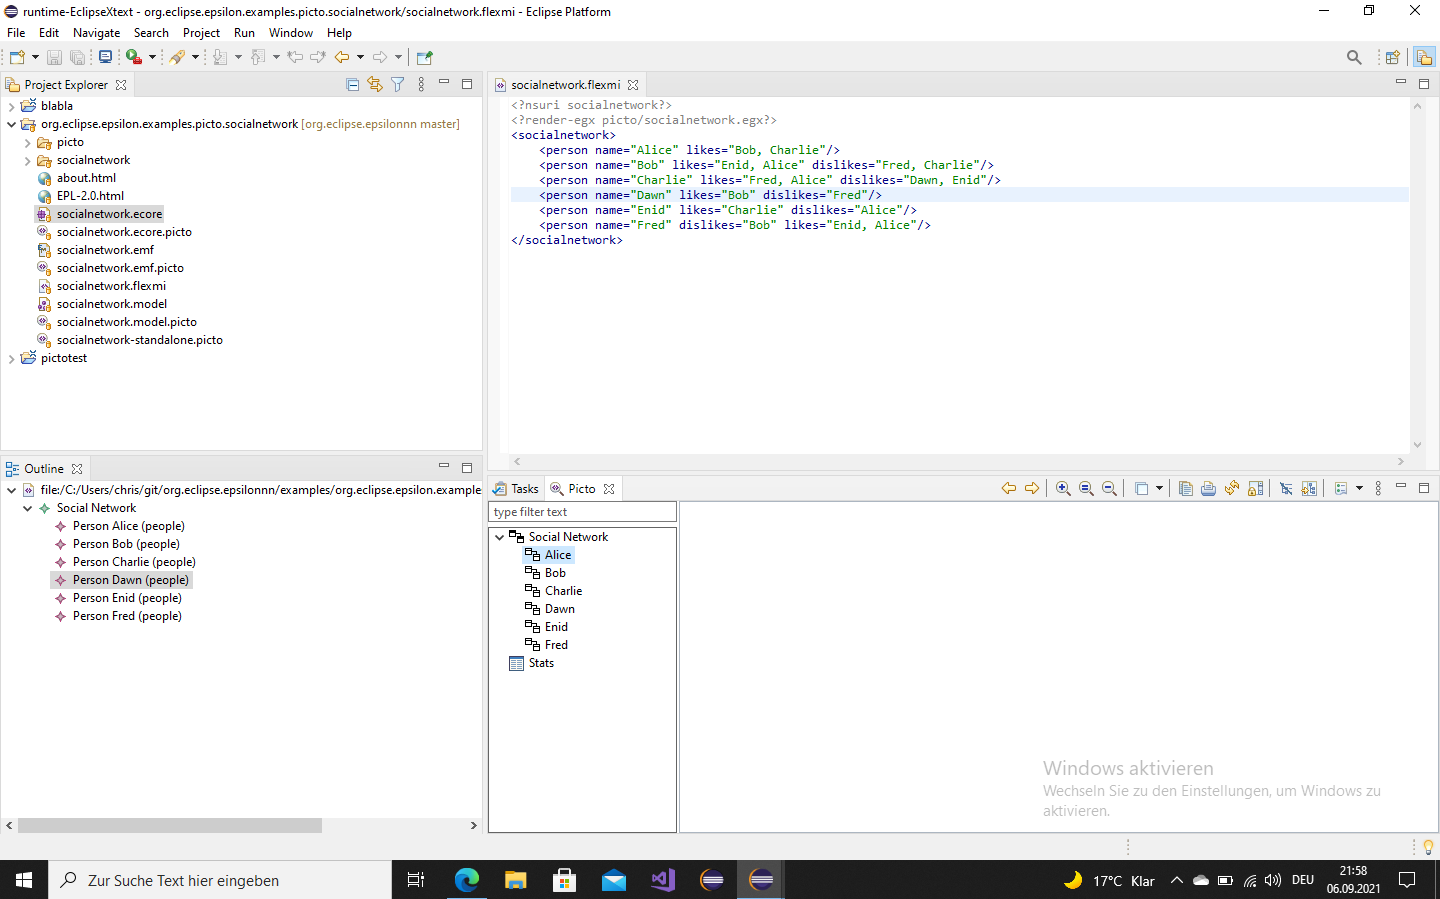Select socialnetwork.flexmi file in Project Explorer

111,286
